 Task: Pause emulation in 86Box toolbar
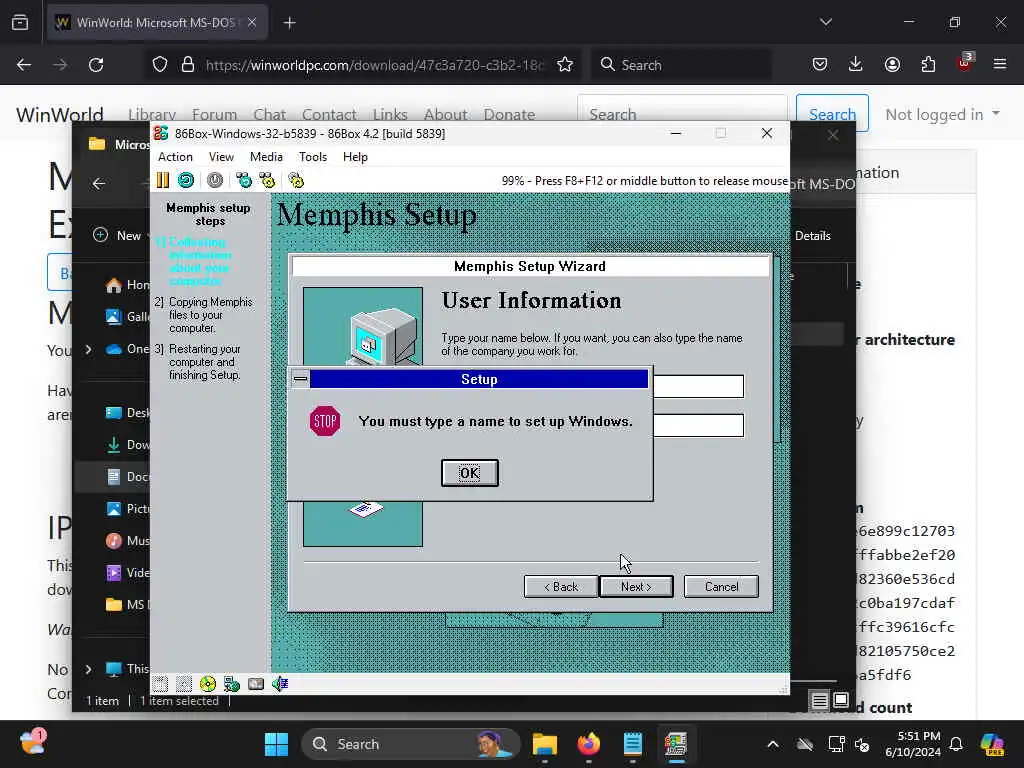[x=163, y=180]
